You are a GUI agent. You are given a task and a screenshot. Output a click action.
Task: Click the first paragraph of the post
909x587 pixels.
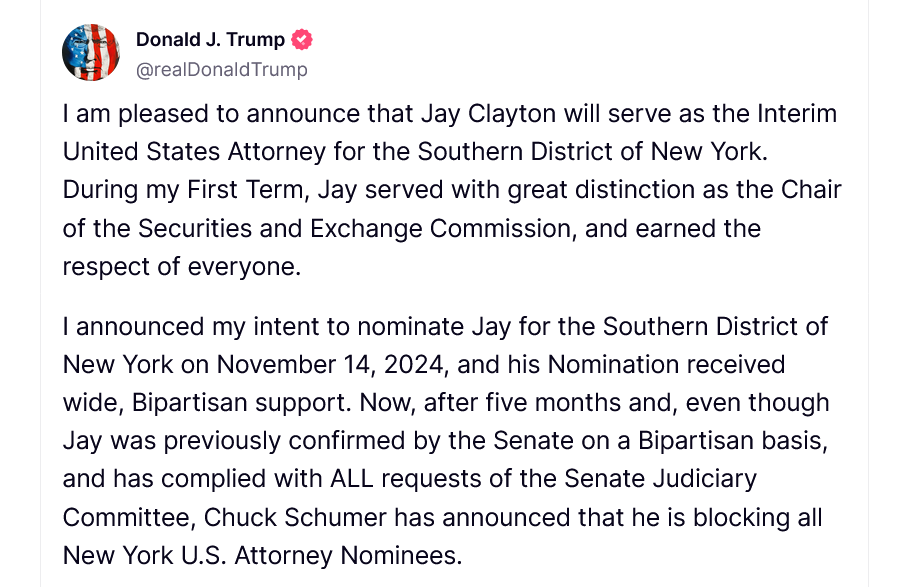point(450,190)
